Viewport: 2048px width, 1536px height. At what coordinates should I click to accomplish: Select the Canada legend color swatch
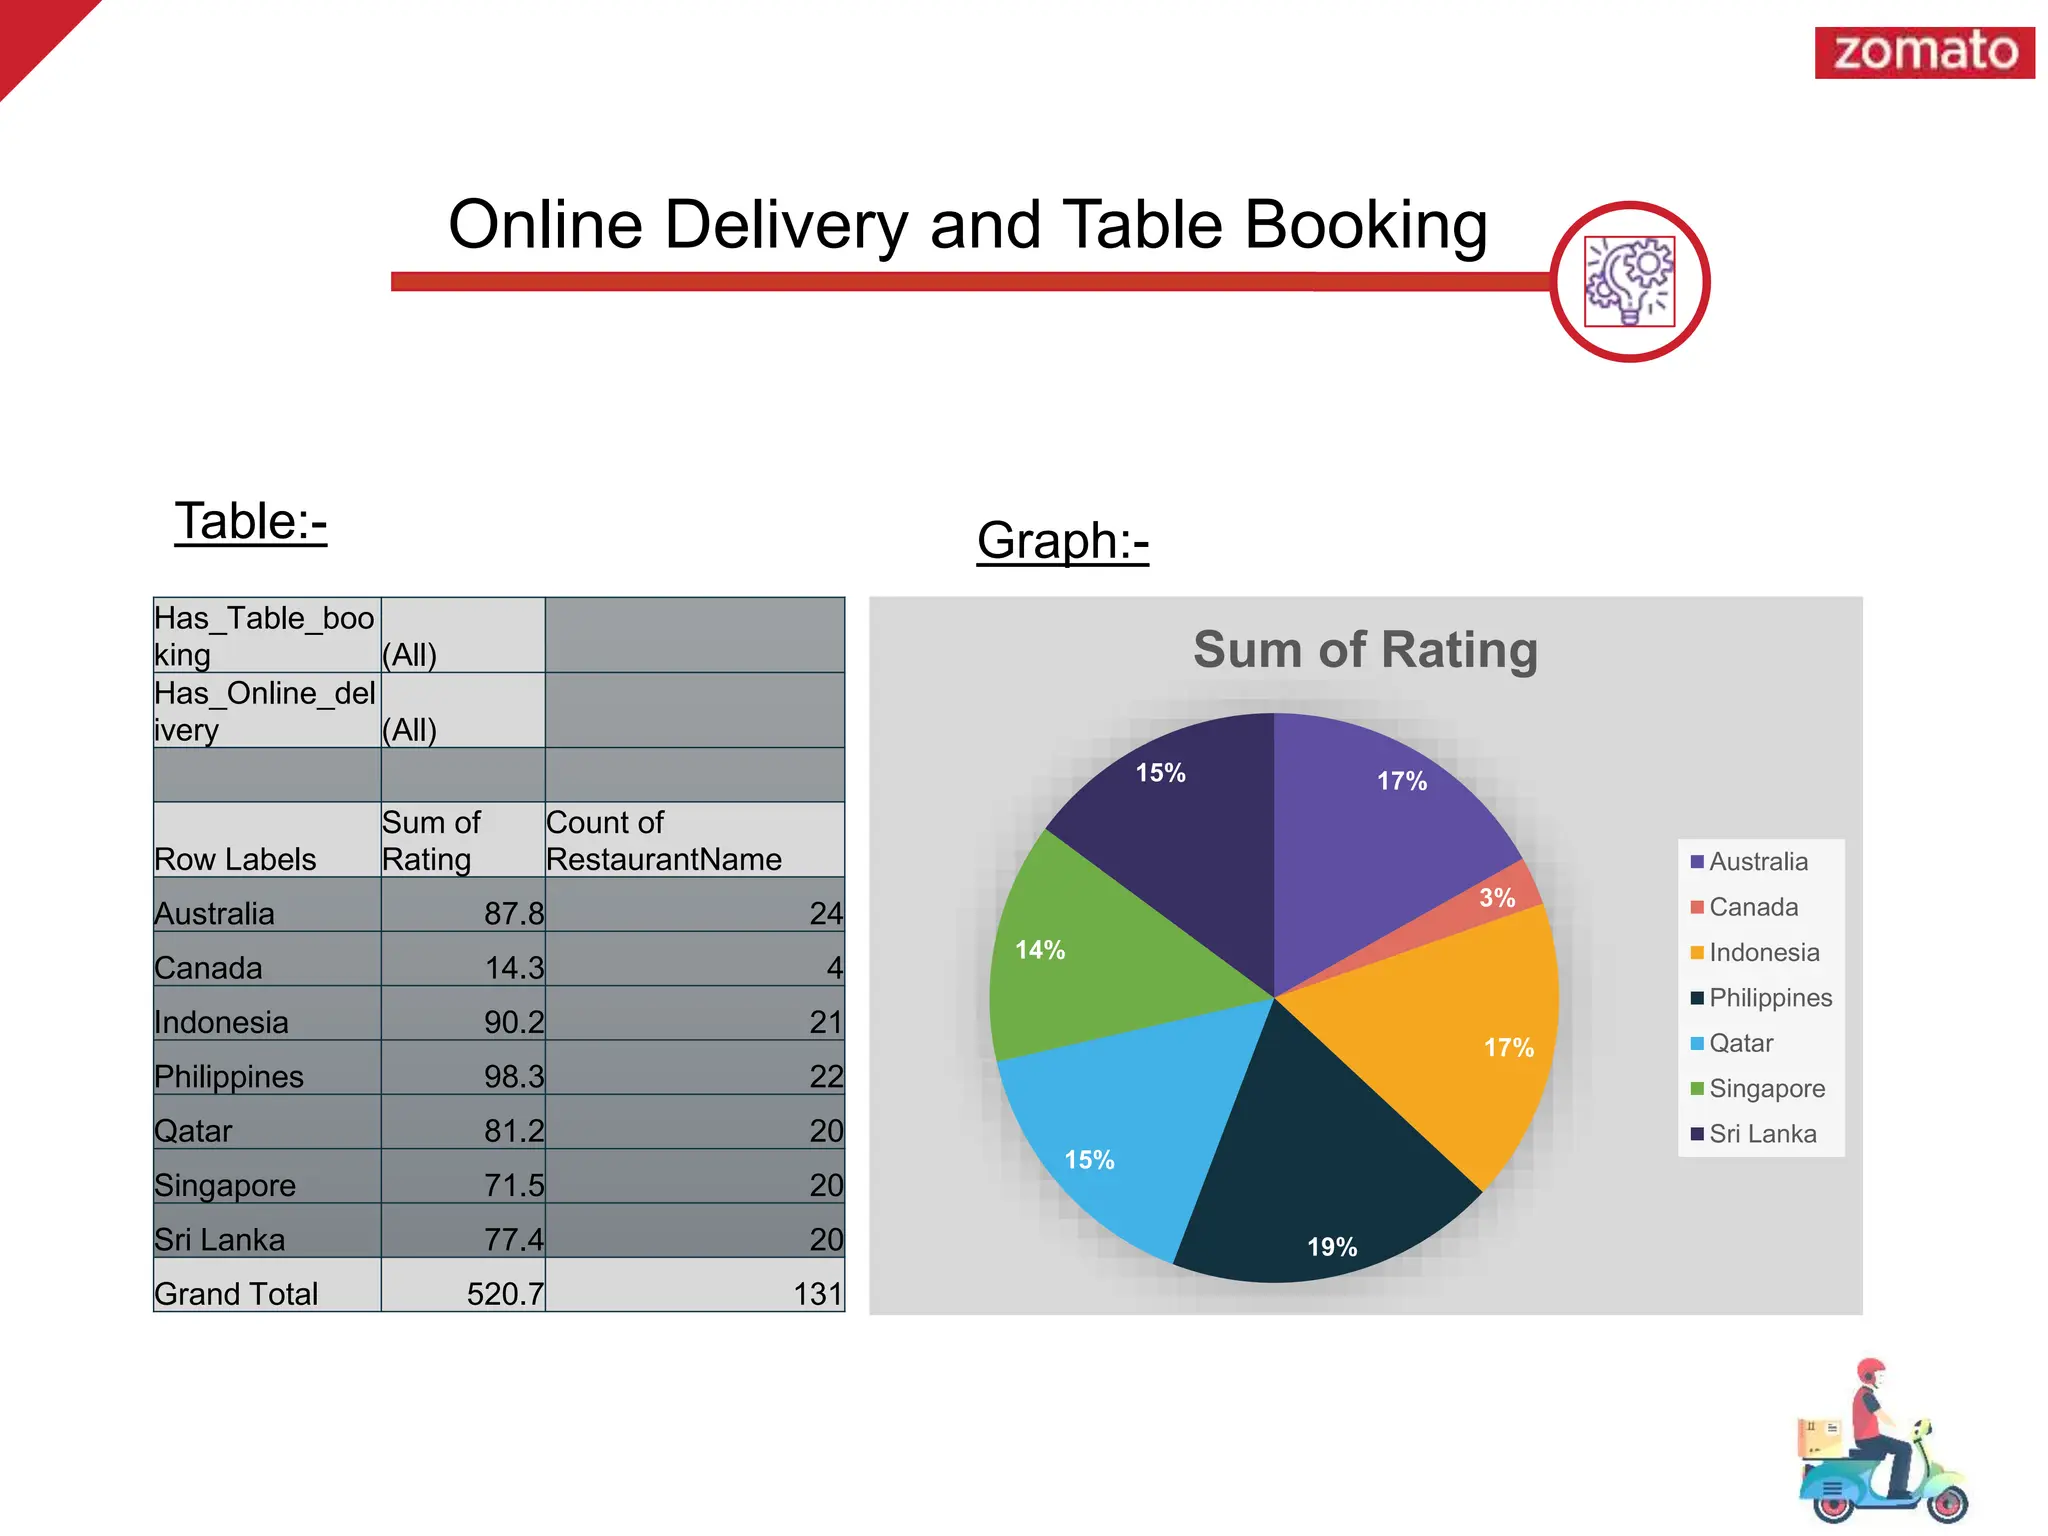tap(1696, 907)
